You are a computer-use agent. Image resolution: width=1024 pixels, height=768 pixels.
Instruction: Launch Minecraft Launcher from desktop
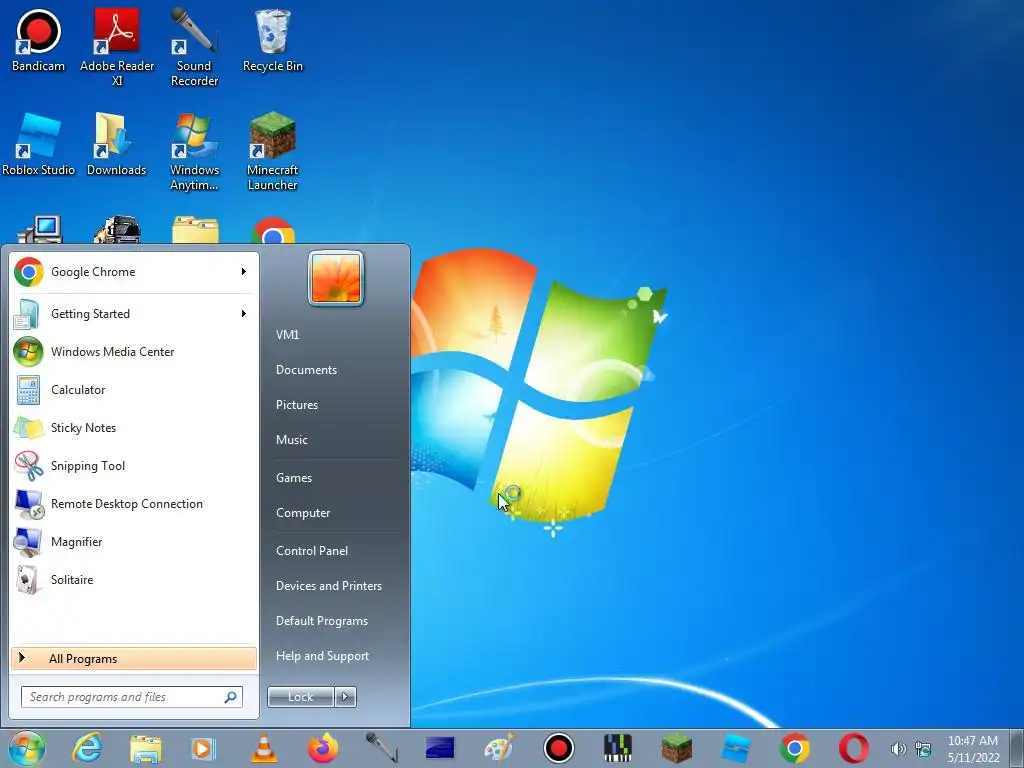272,152
